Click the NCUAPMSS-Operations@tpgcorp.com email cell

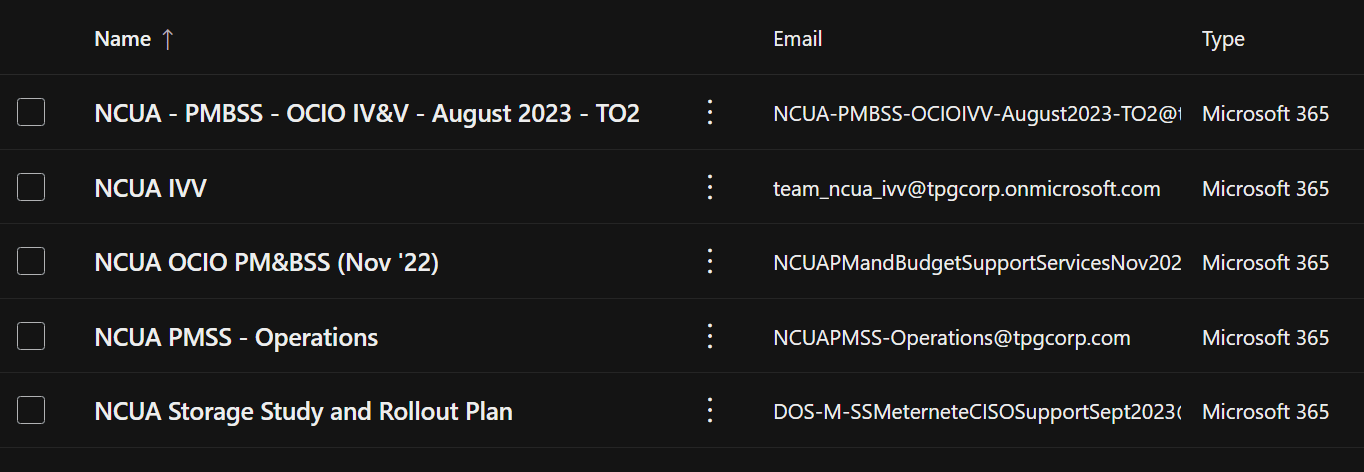pos(952,337)
